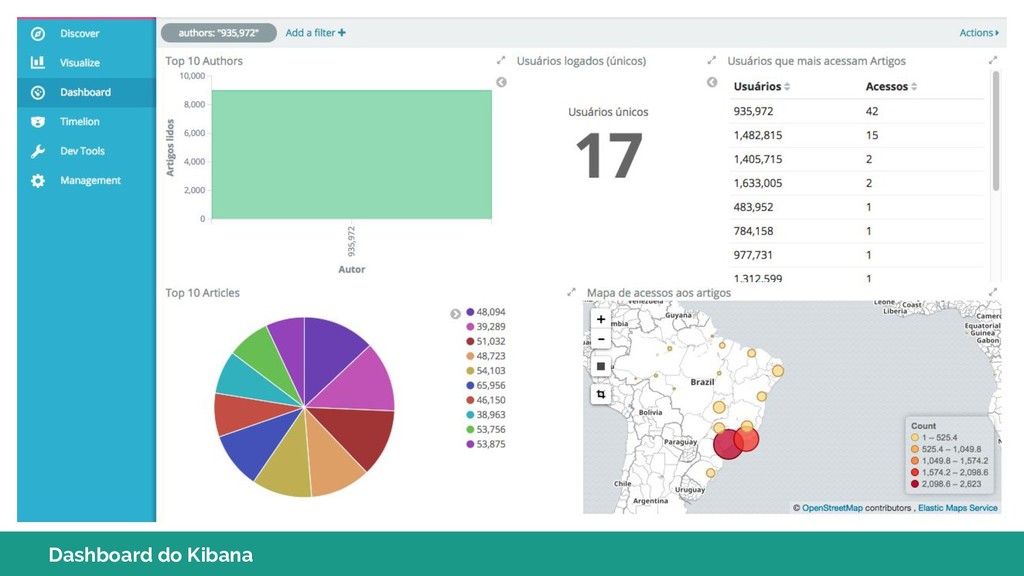Click the fit data bounds crop tool
The height and width of the screenshot is (576, 1024).
tap(601, 394)
